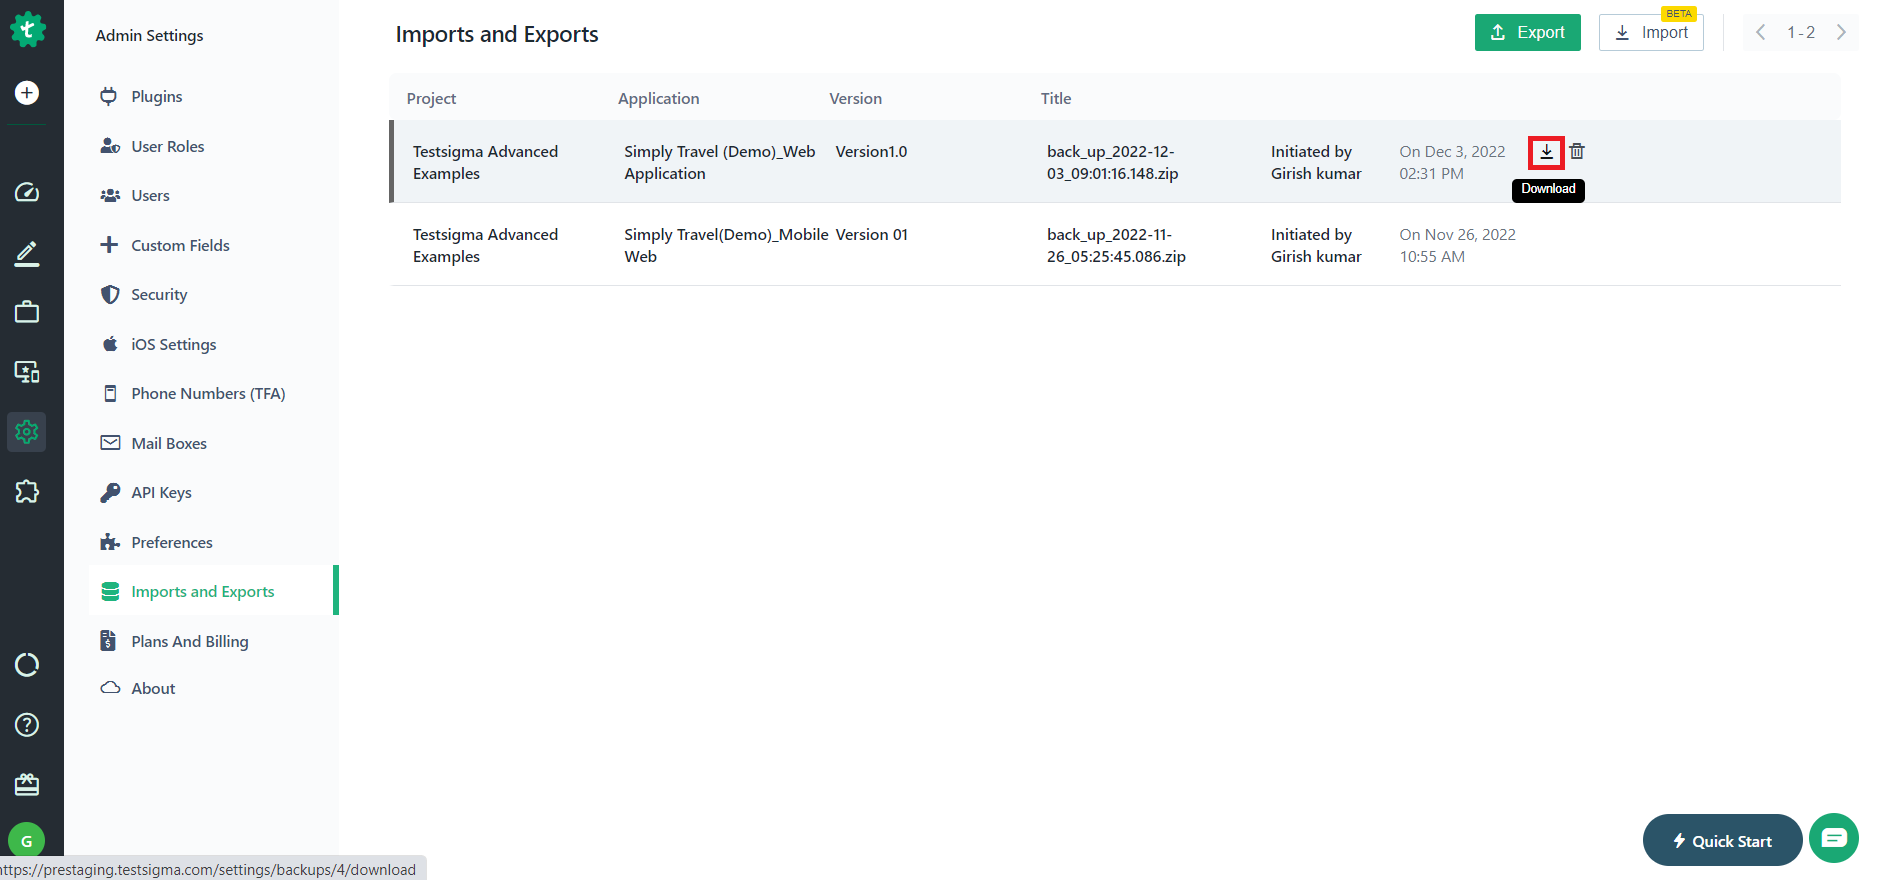This screenshot has height=880, width=1887.
Task: Open Mail Boxes settings
Action: (169, 443)
